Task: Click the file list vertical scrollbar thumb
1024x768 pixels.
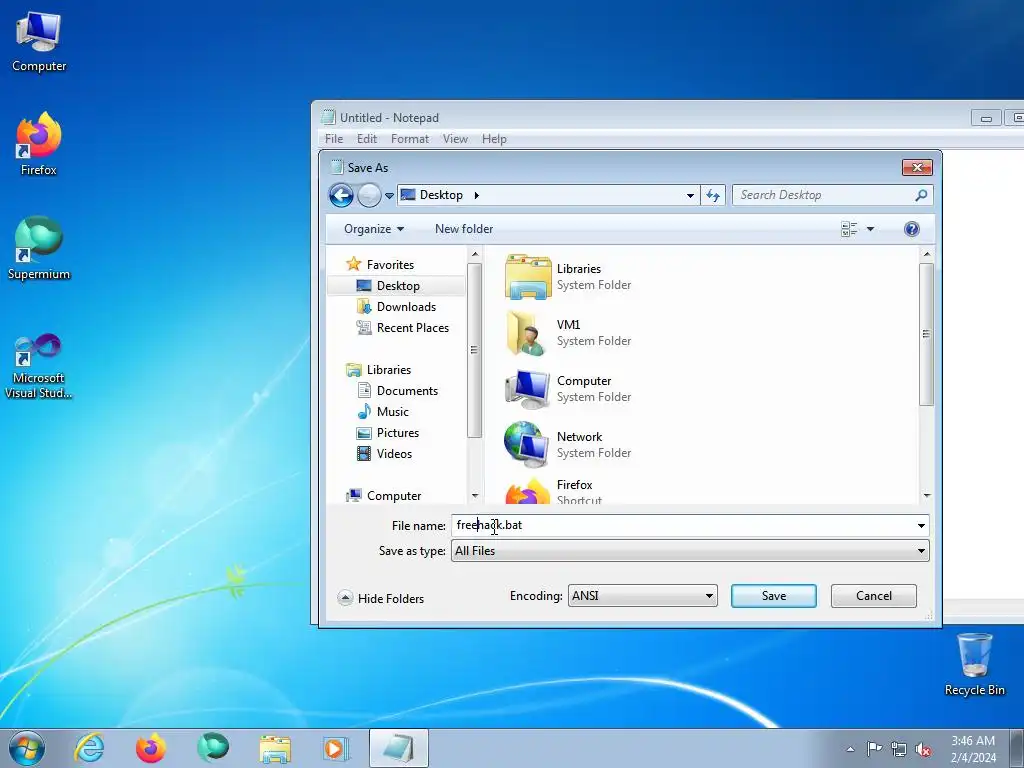Action: click(926, 334)
